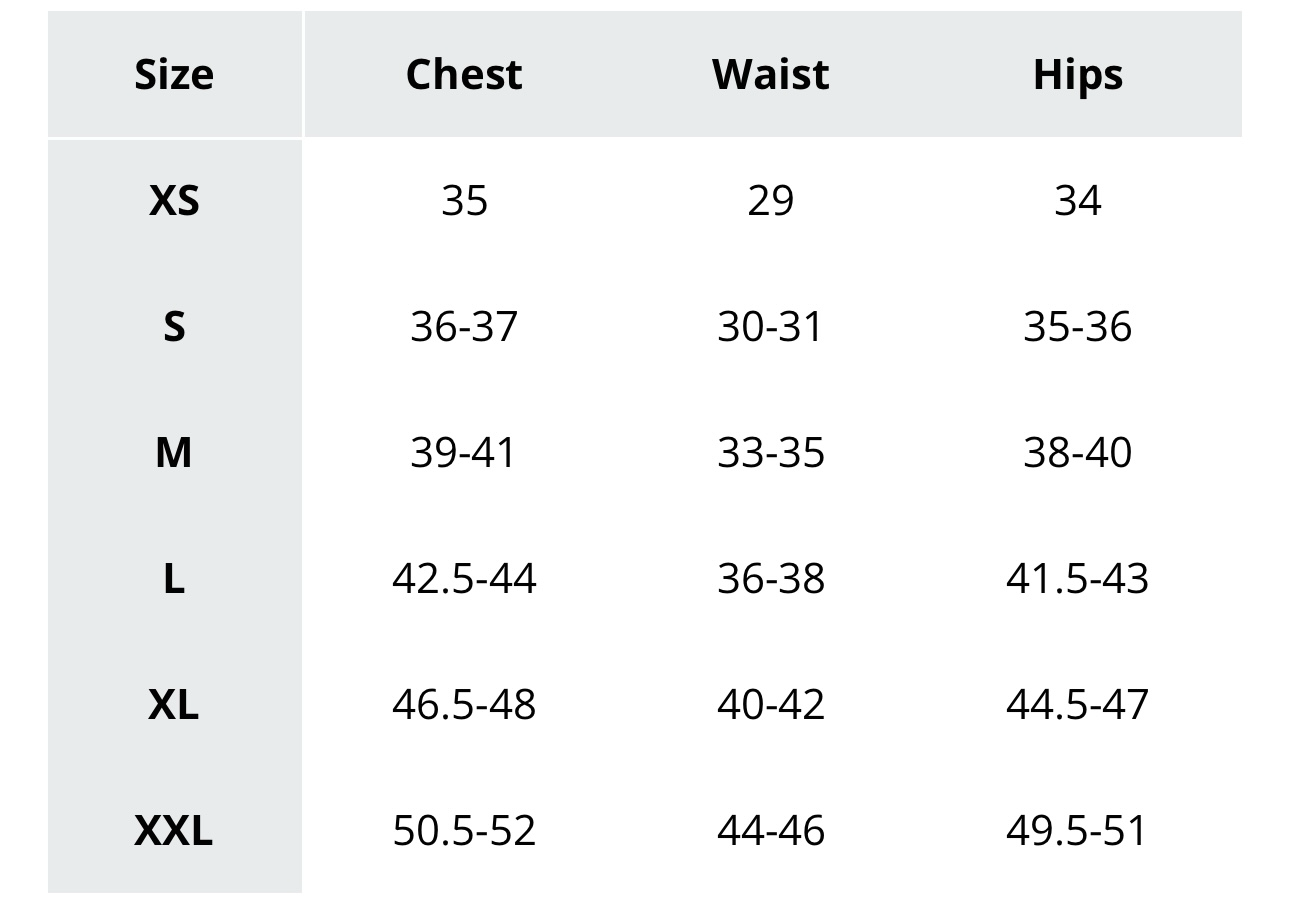Select the XXL size row label
The width and height of the screenshot is (1290, 900).
click(x=174, y=831)
